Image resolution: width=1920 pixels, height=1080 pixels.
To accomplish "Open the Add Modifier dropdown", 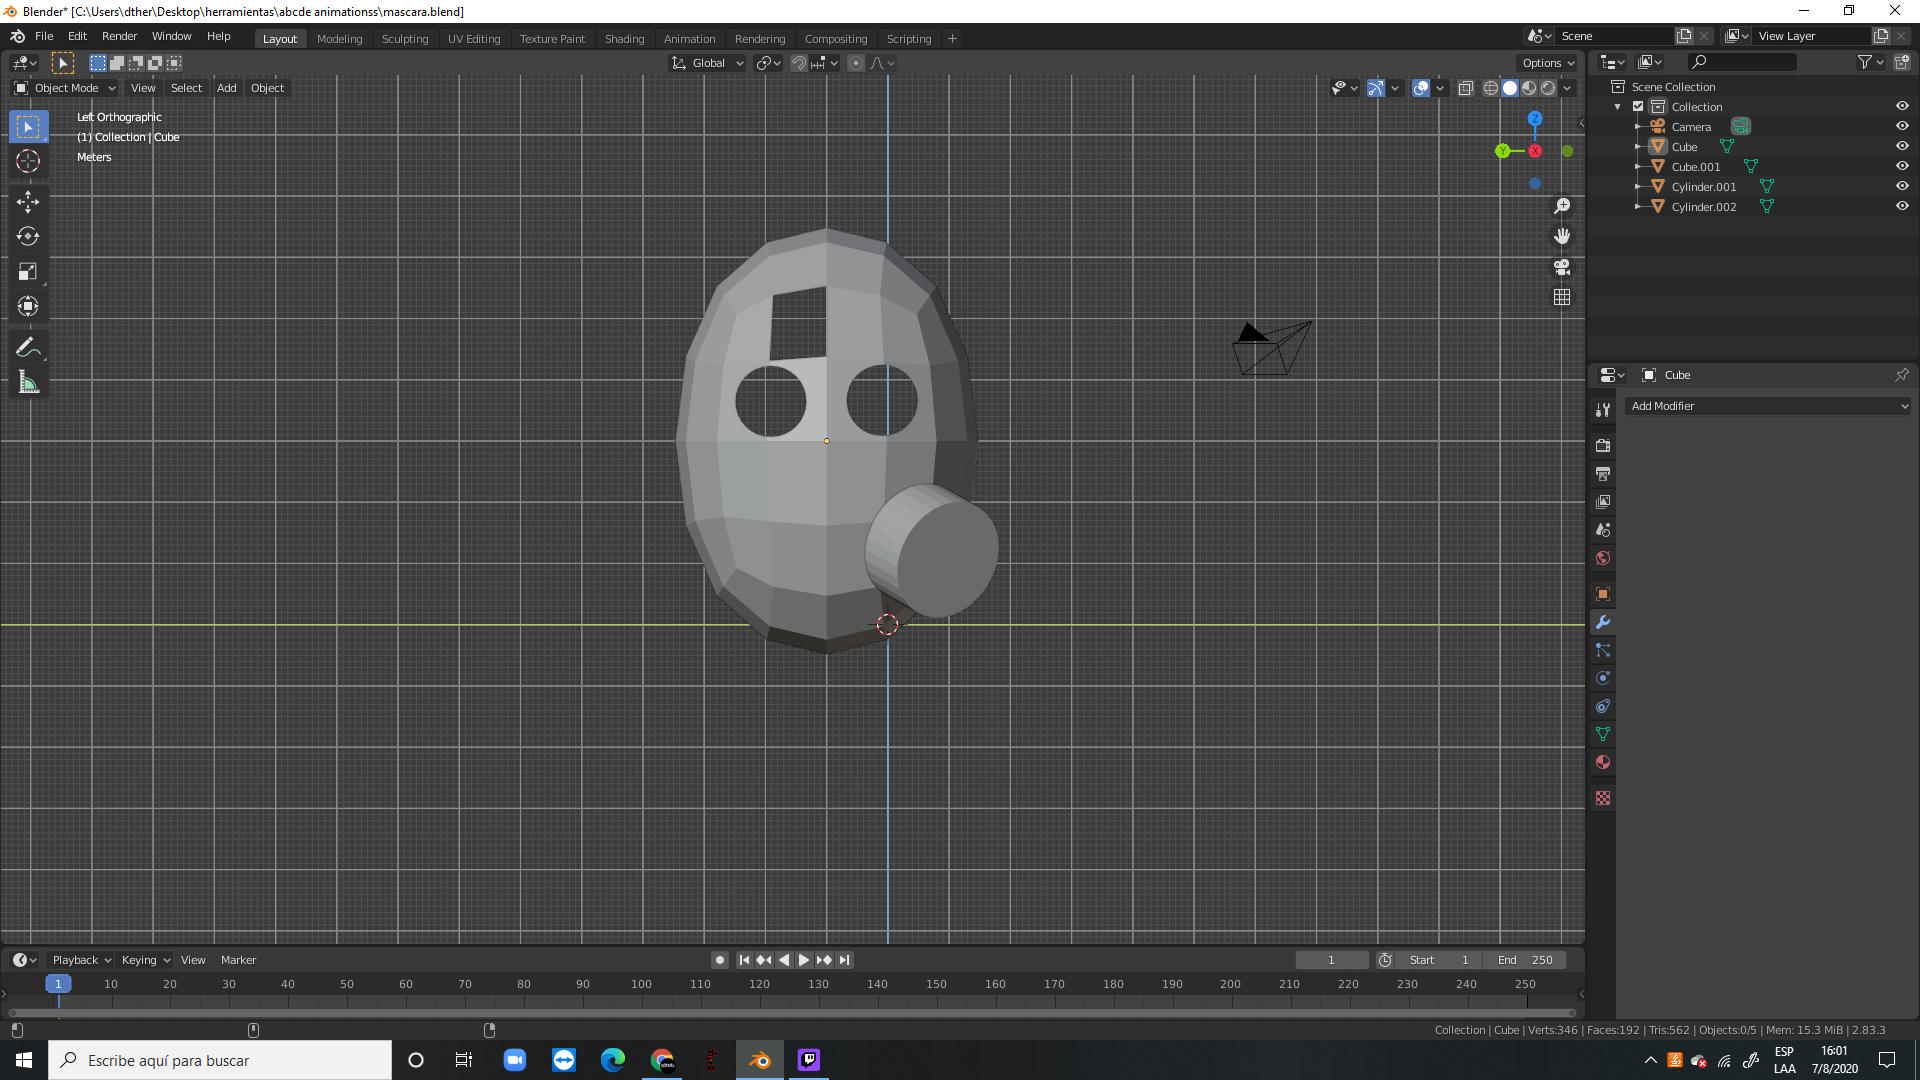I will click(1767, 406).
